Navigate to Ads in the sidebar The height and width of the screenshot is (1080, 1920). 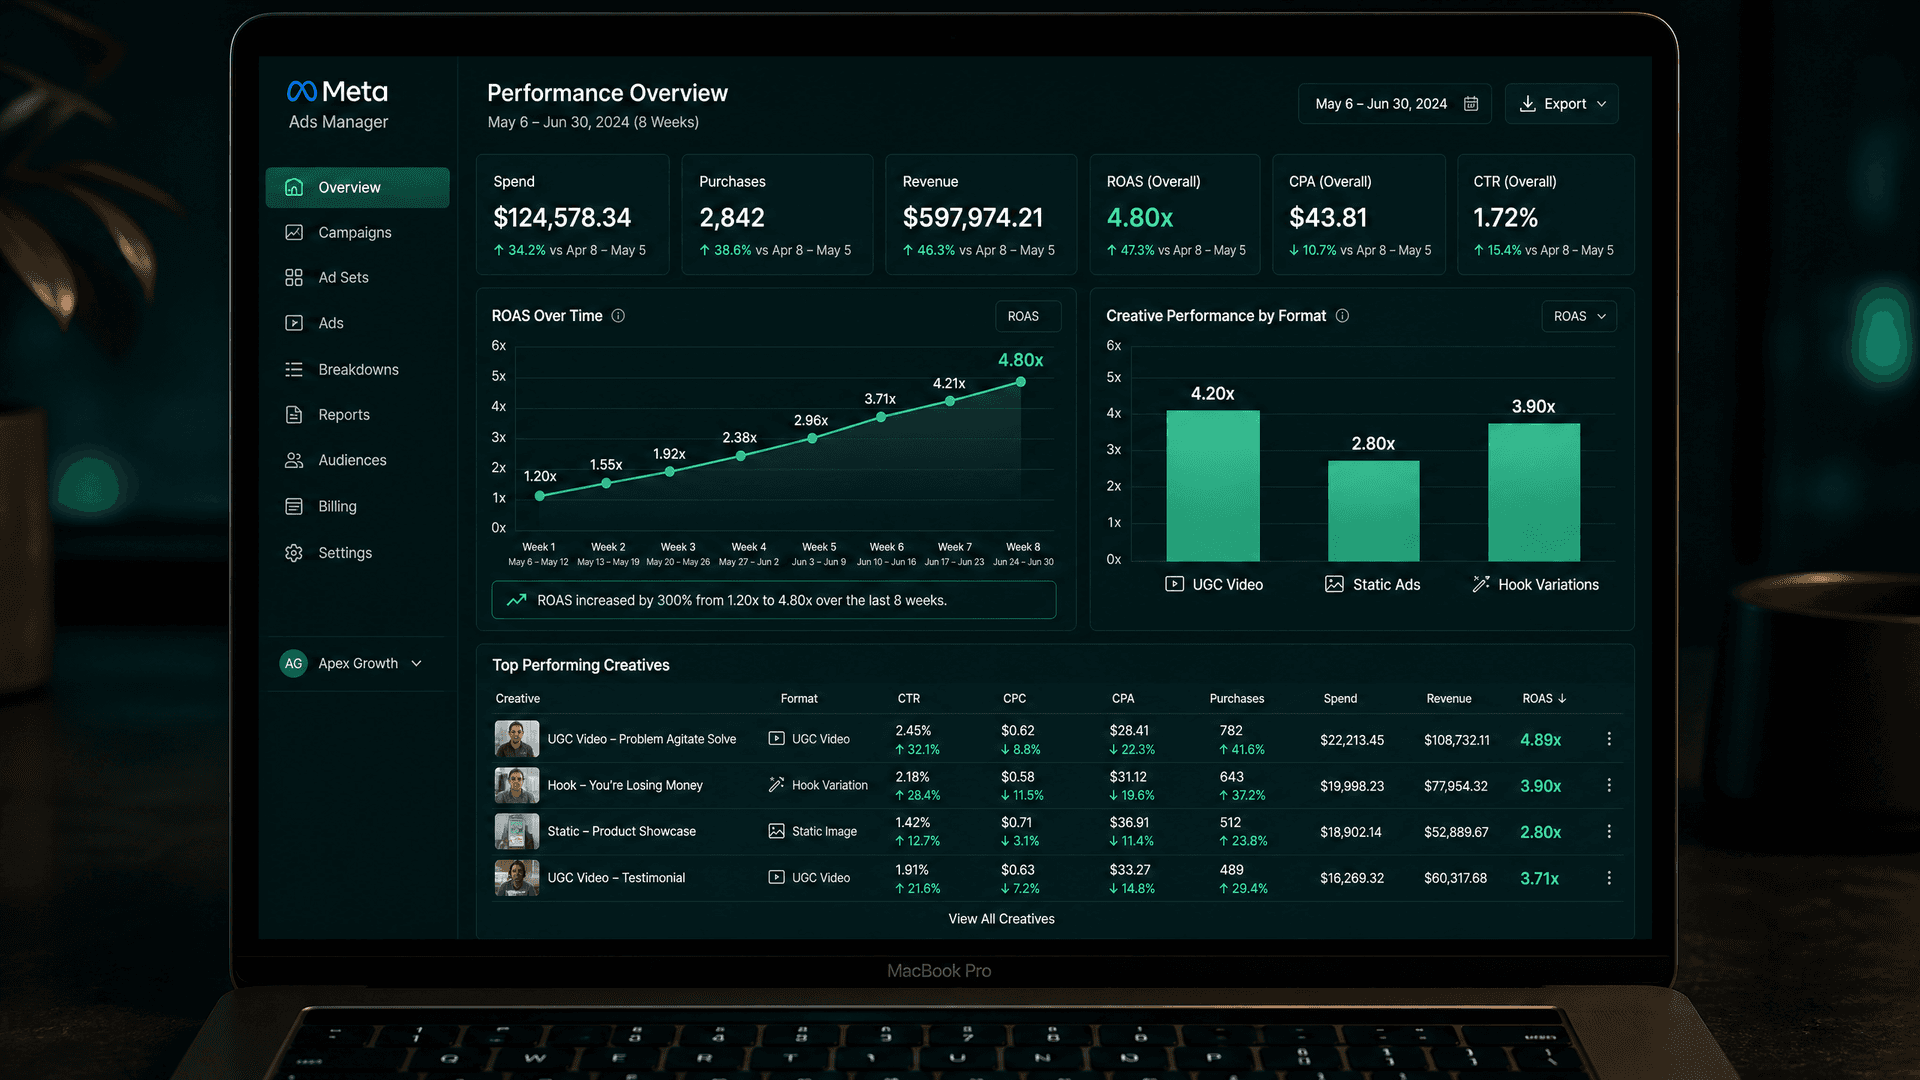tap(358, 323)
